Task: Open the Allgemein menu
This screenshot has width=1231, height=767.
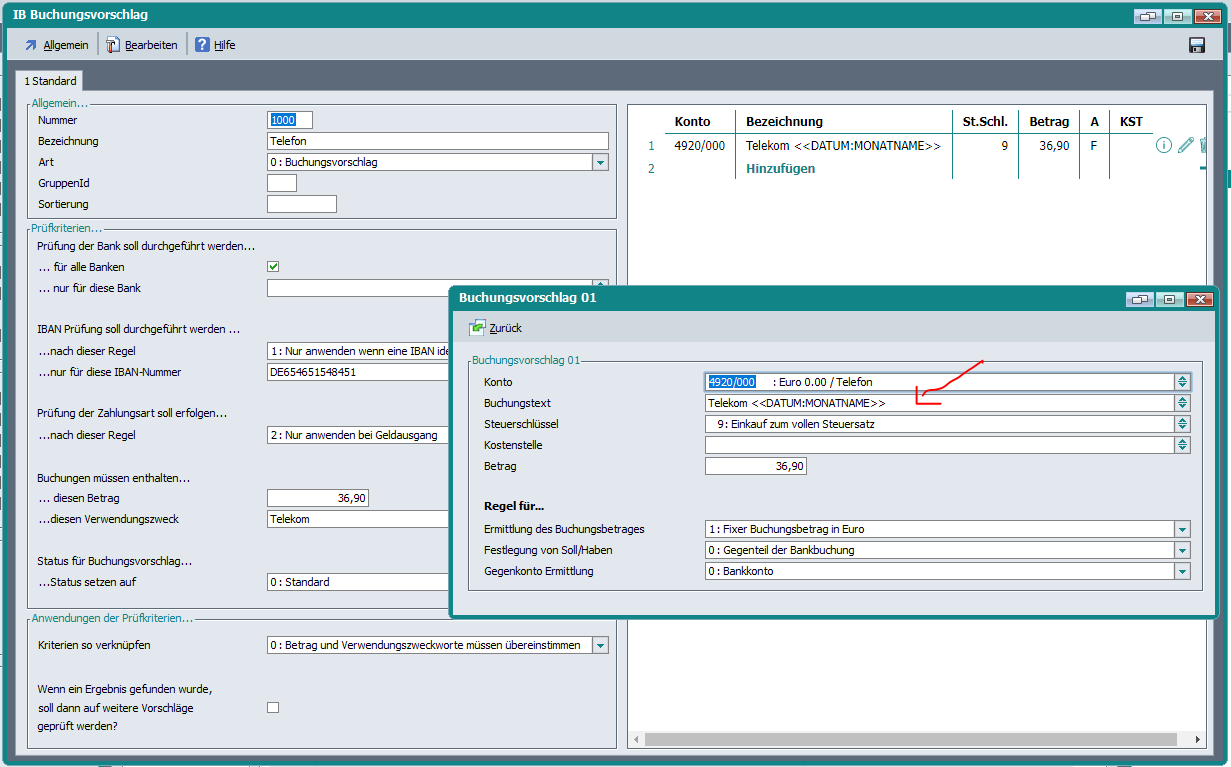Action: click(x=56, y=45)
